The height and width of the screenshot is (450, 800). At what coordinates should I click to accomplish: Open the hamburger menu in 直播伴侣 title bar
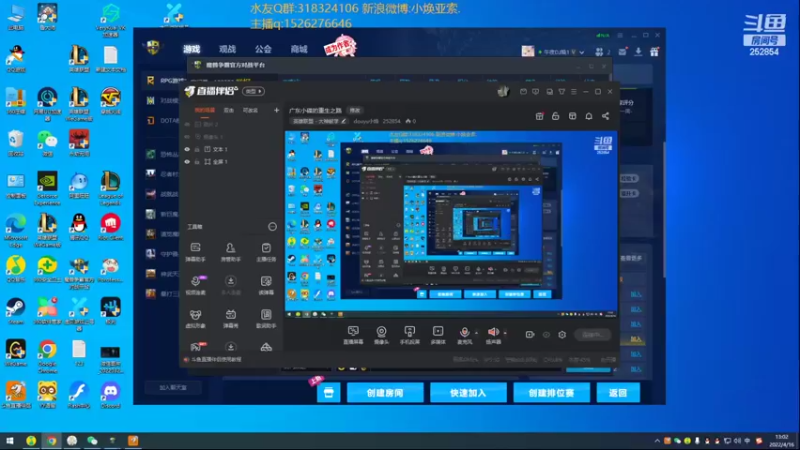tap(573, 92)
